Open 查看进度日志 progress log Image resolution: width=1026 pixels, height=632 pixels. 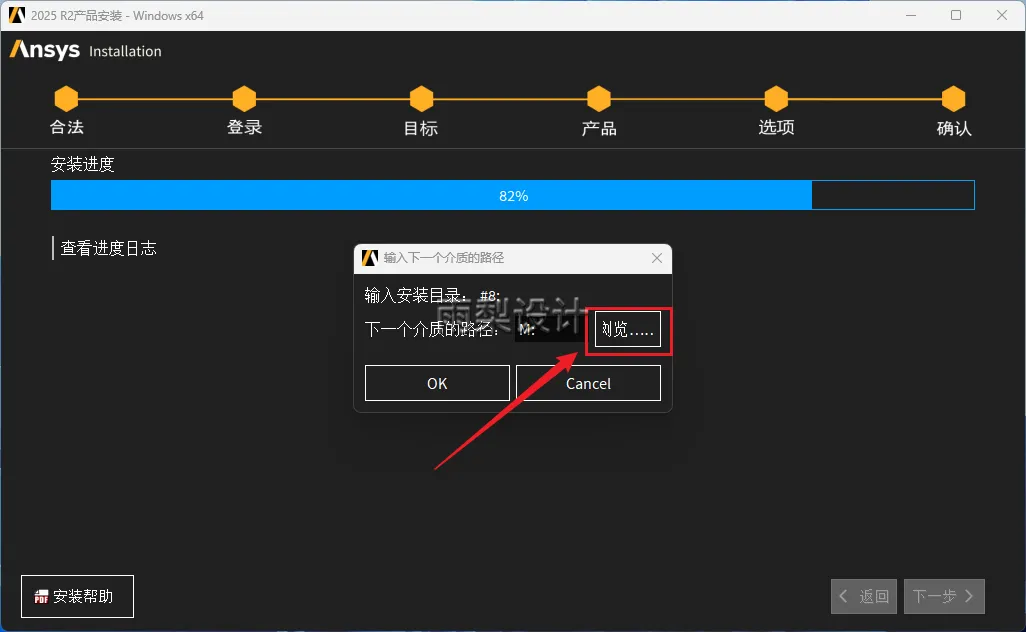(109, 248)
